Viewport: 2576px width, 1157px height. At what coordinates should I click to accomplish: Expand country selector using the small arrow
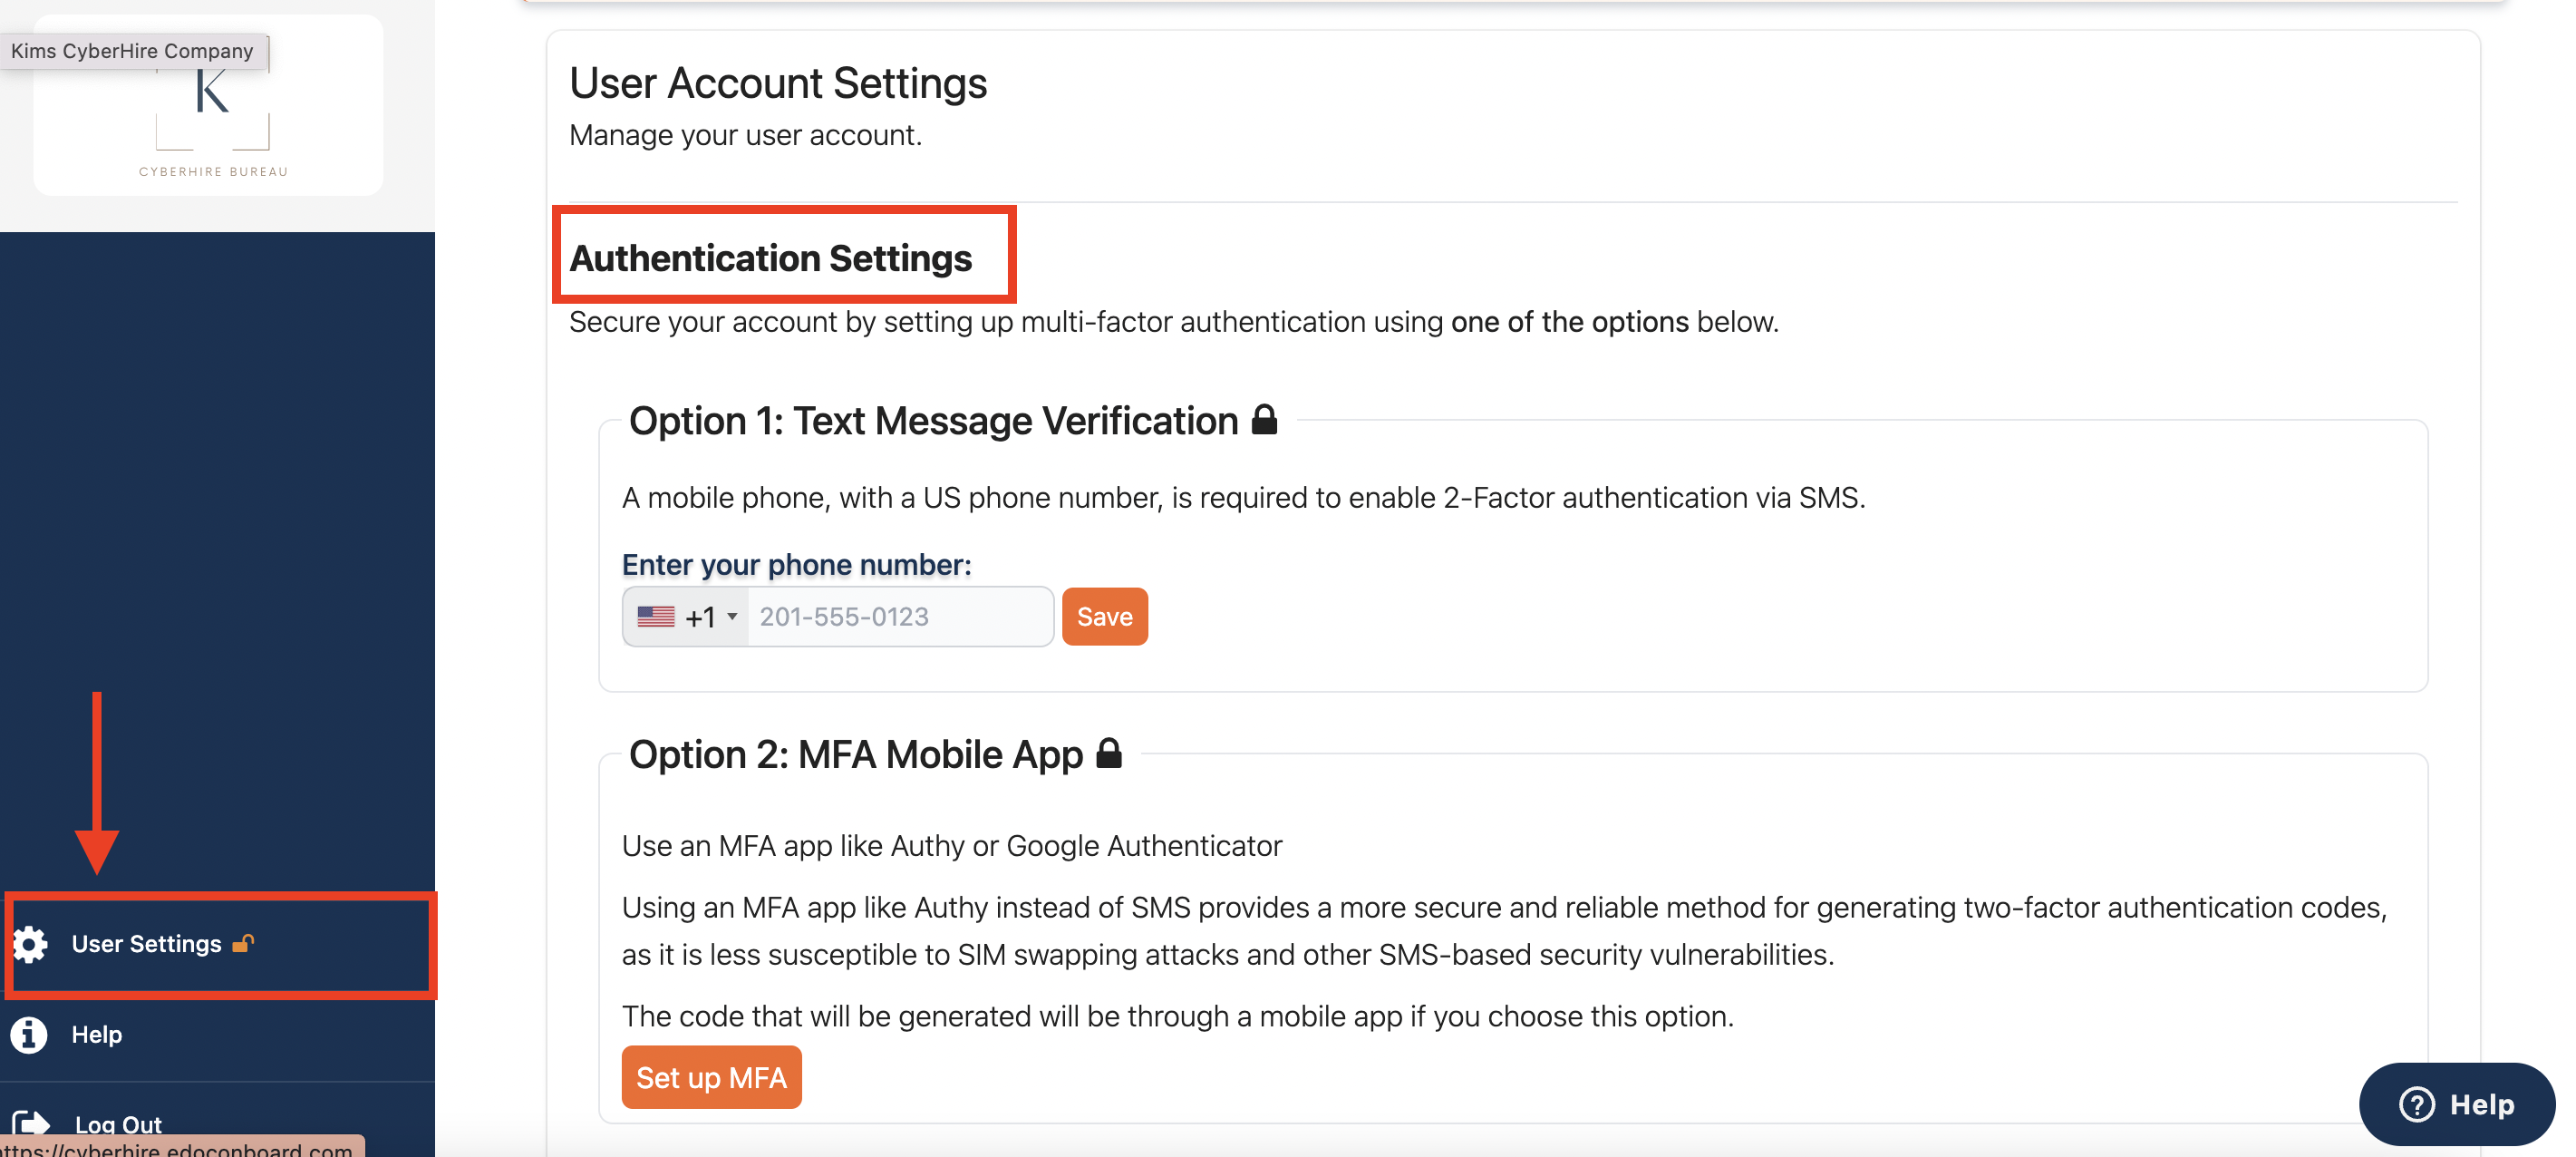pos(732,617)
